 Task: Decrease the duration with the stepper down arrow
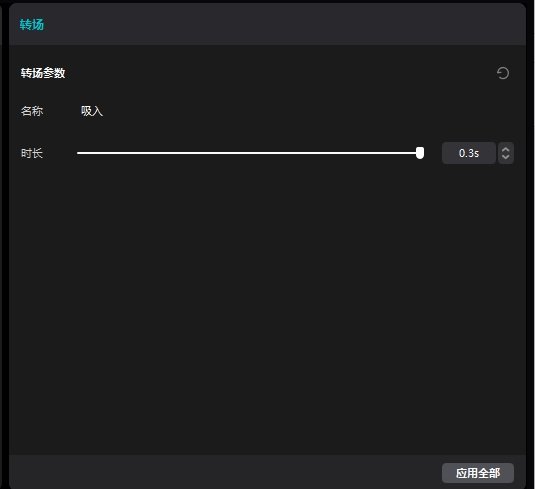tap(506, 157)
